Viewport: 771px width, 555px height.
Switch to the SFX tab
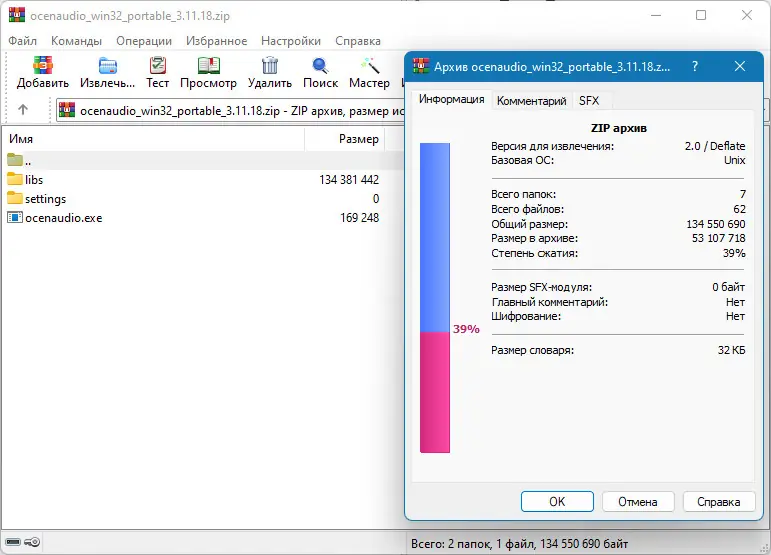pyautogui.click(x=589, y=101)
